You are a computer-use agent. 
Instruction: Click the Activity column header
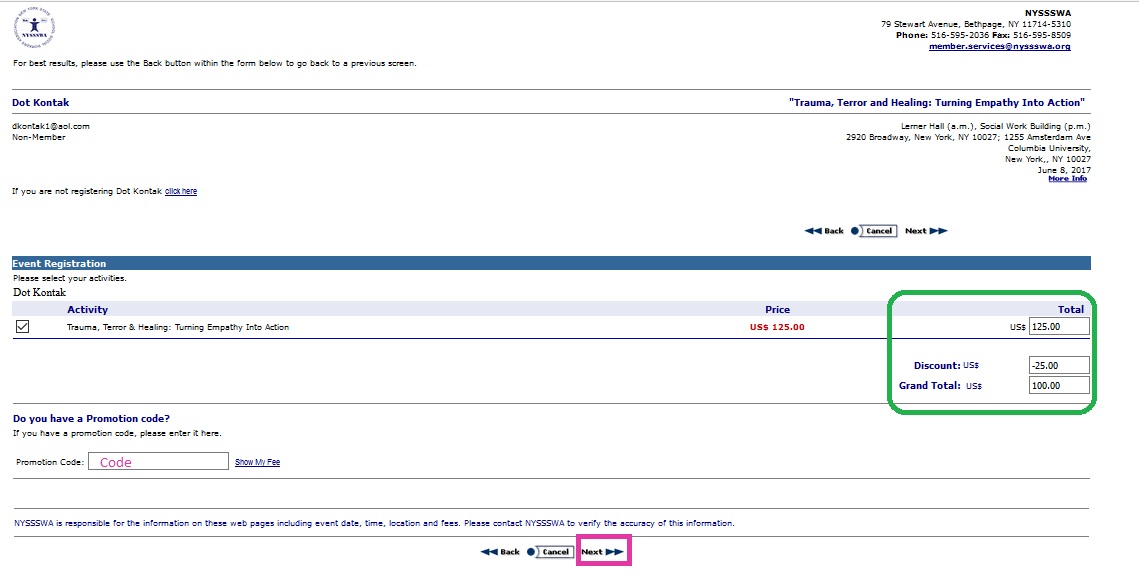(x=88, y=310)
